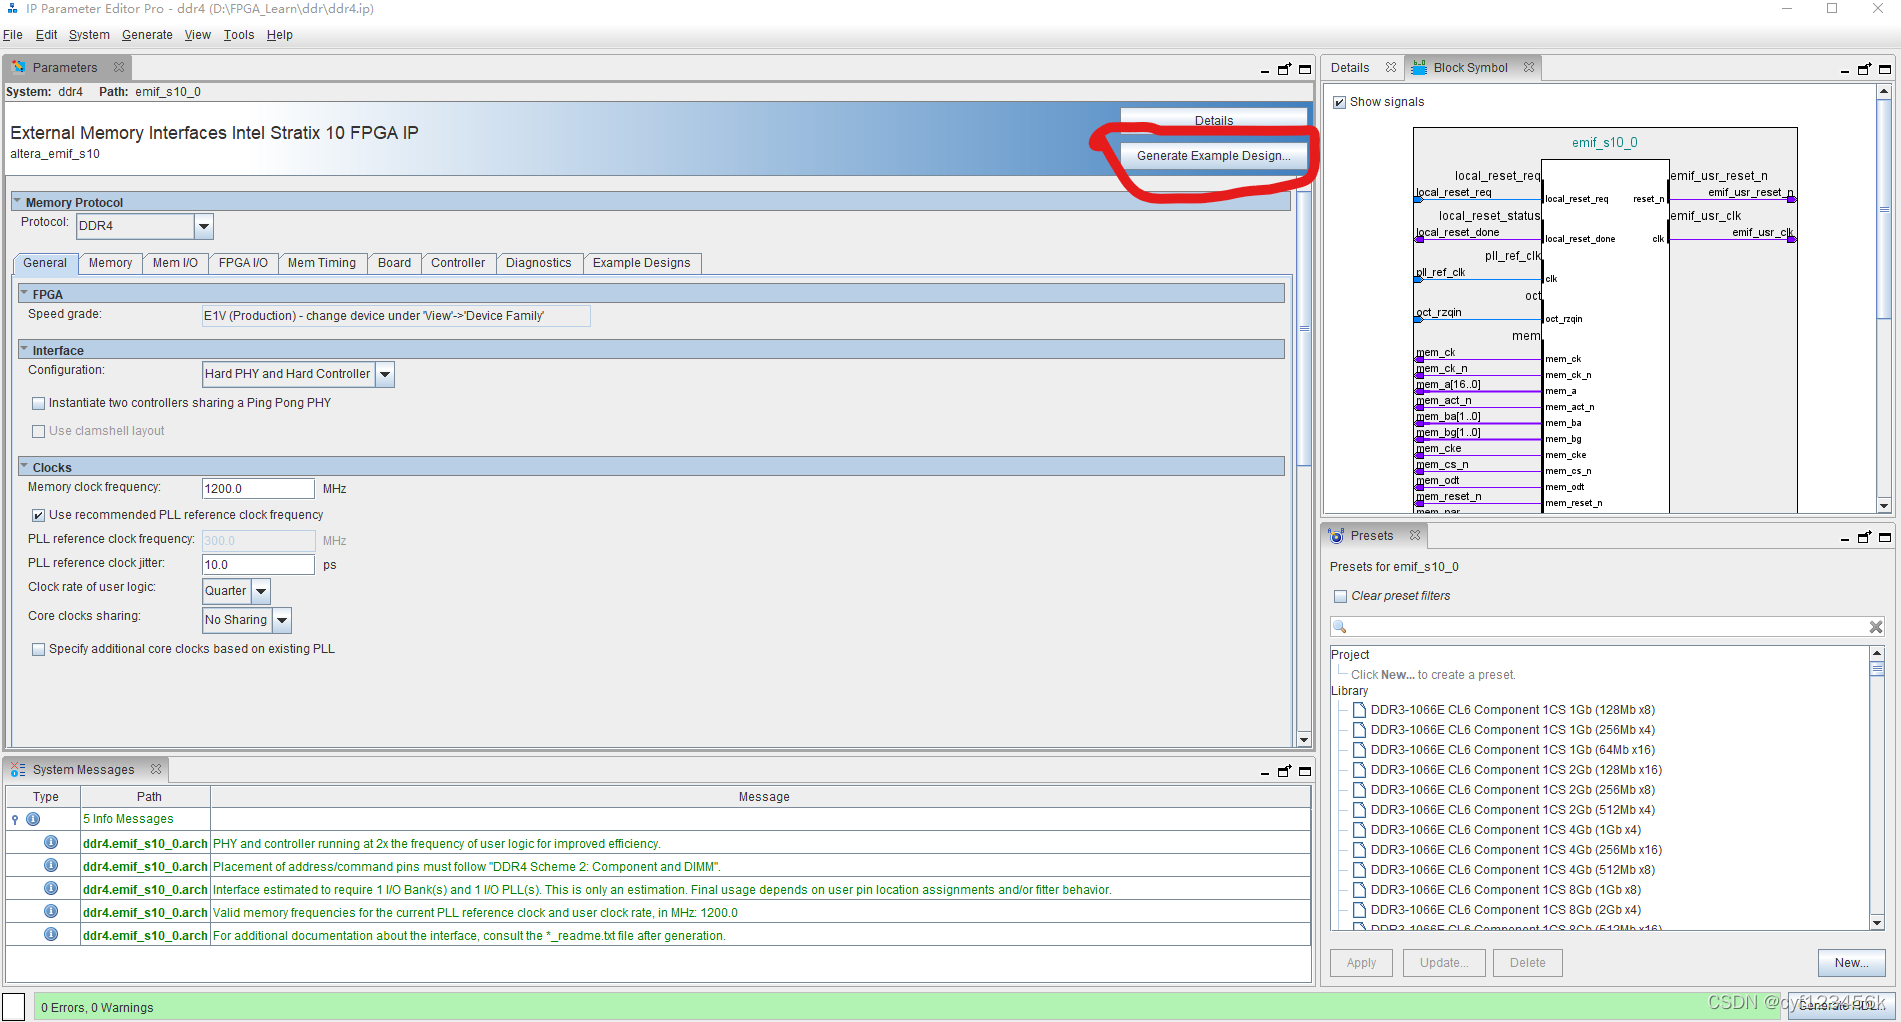The width and height of the screenshot is (1901, 1022).
Task: Collapse the Clocks section
Action: pyautogui.click(x=24, y=467)
